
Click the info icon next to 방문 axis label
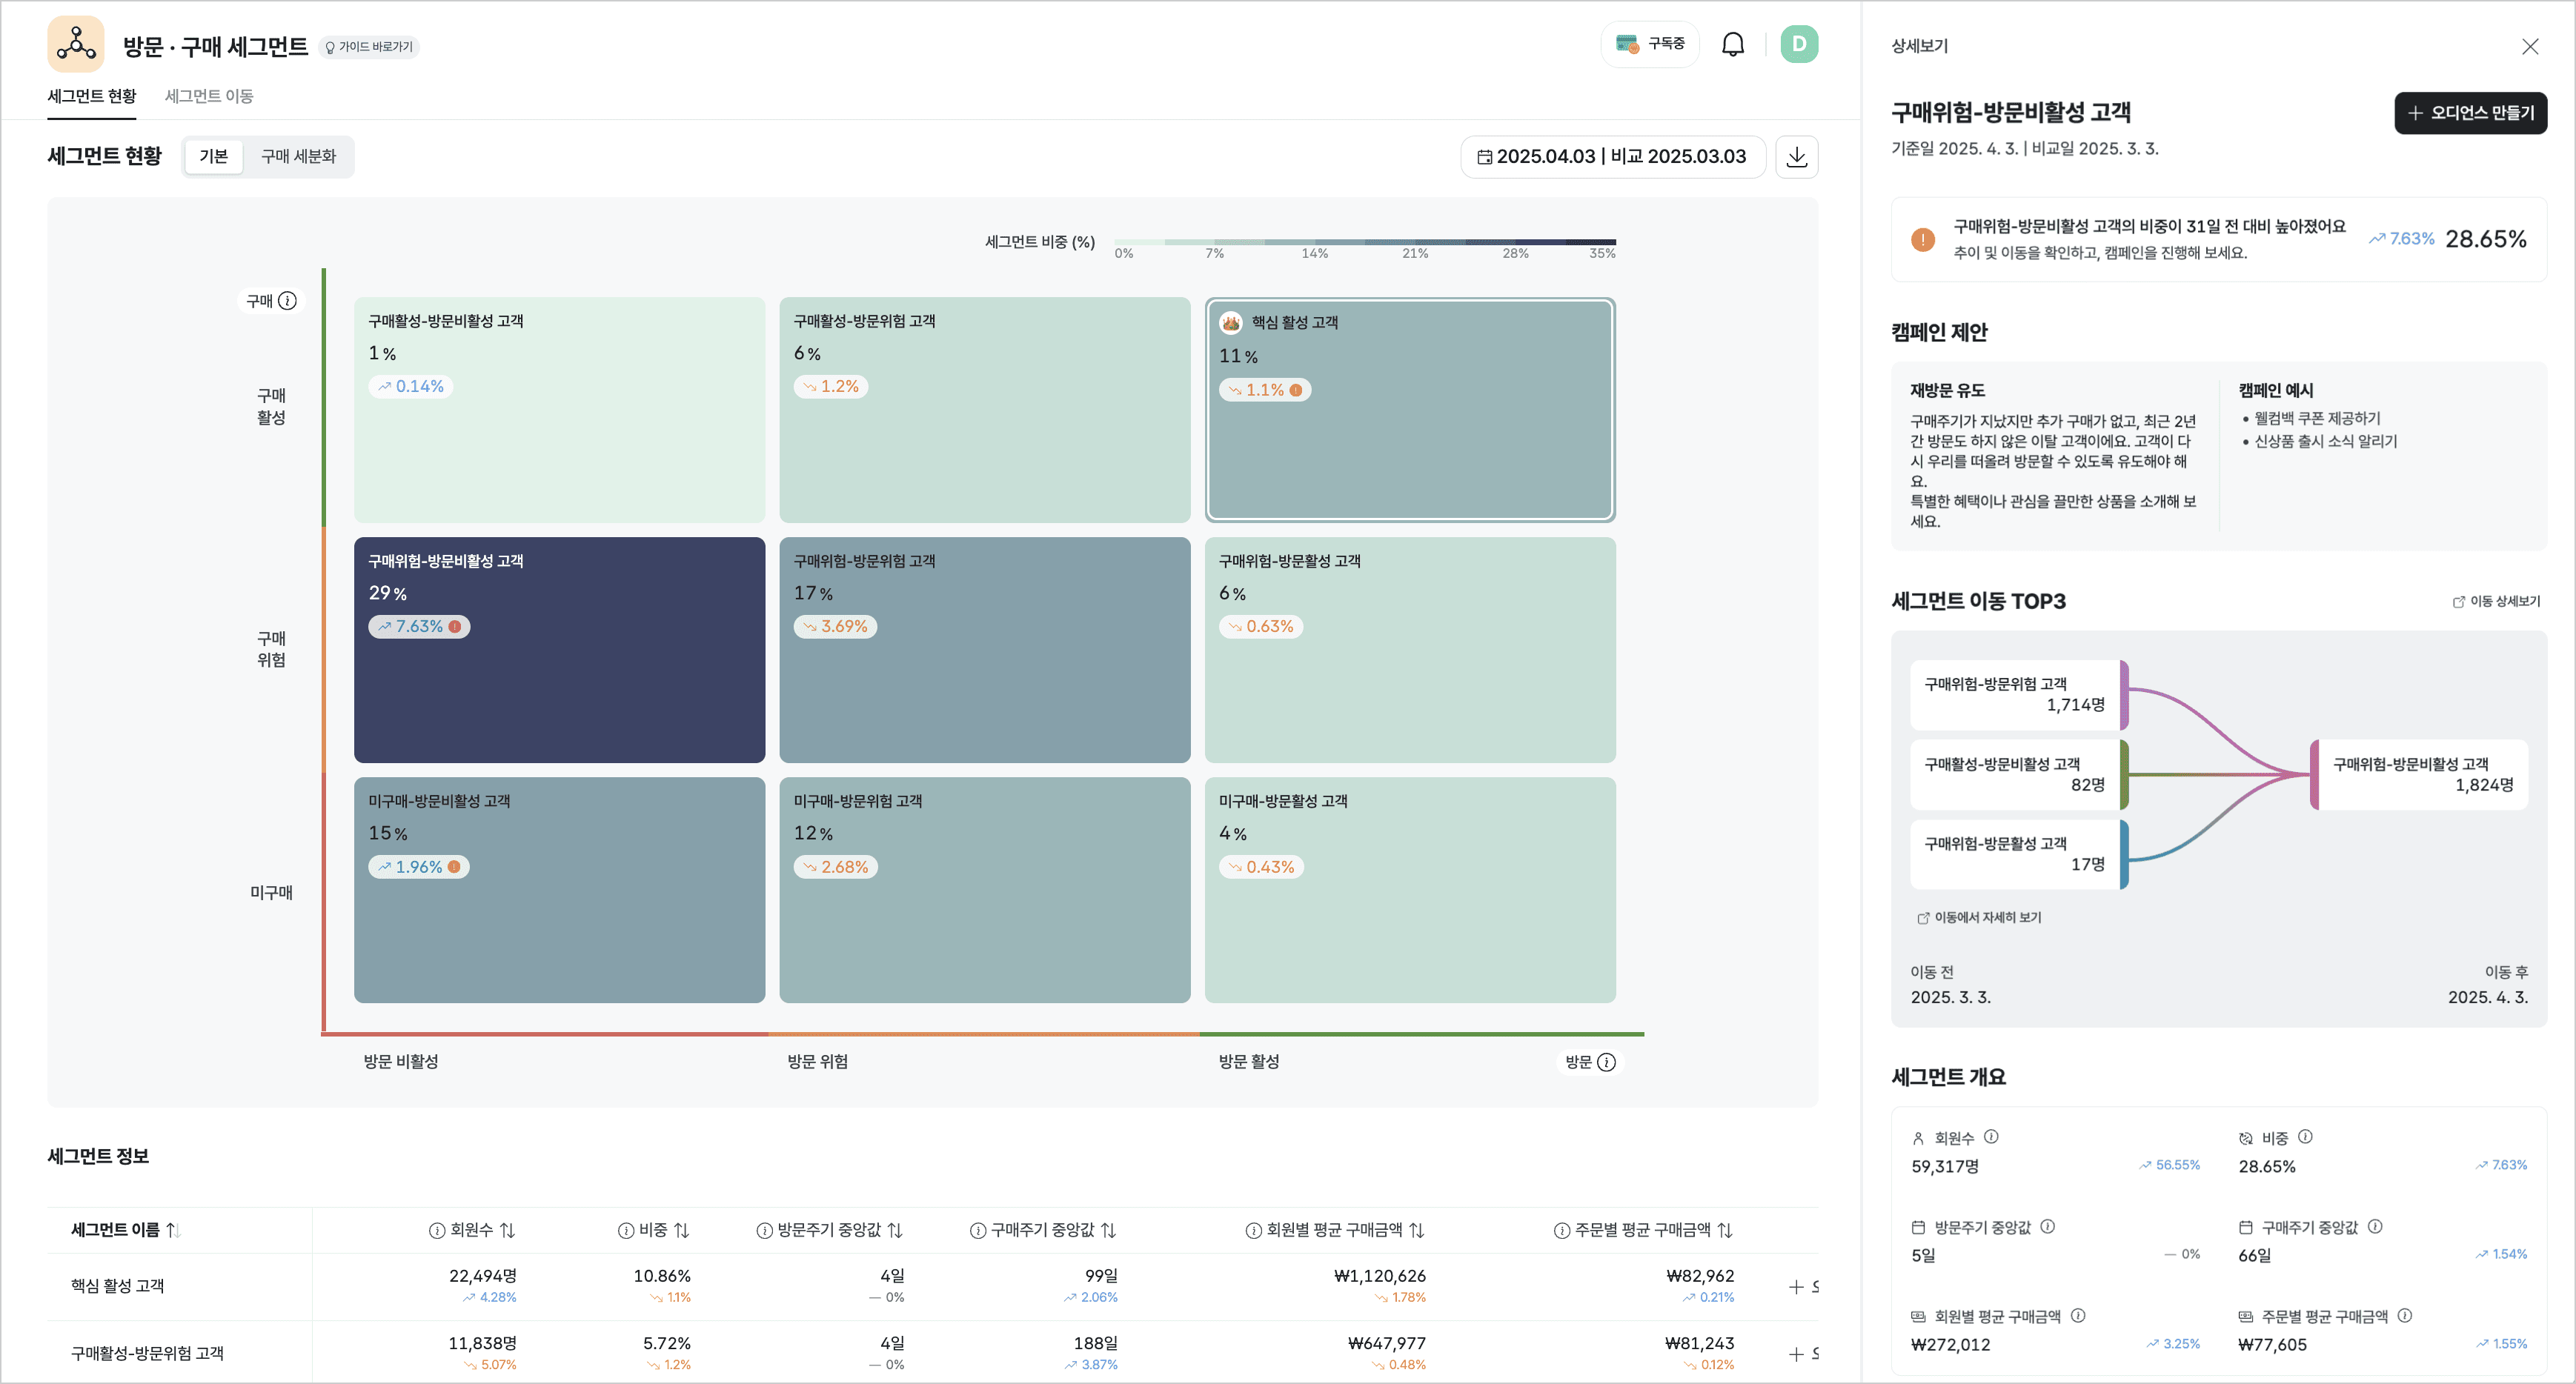click(1606, 1062)
